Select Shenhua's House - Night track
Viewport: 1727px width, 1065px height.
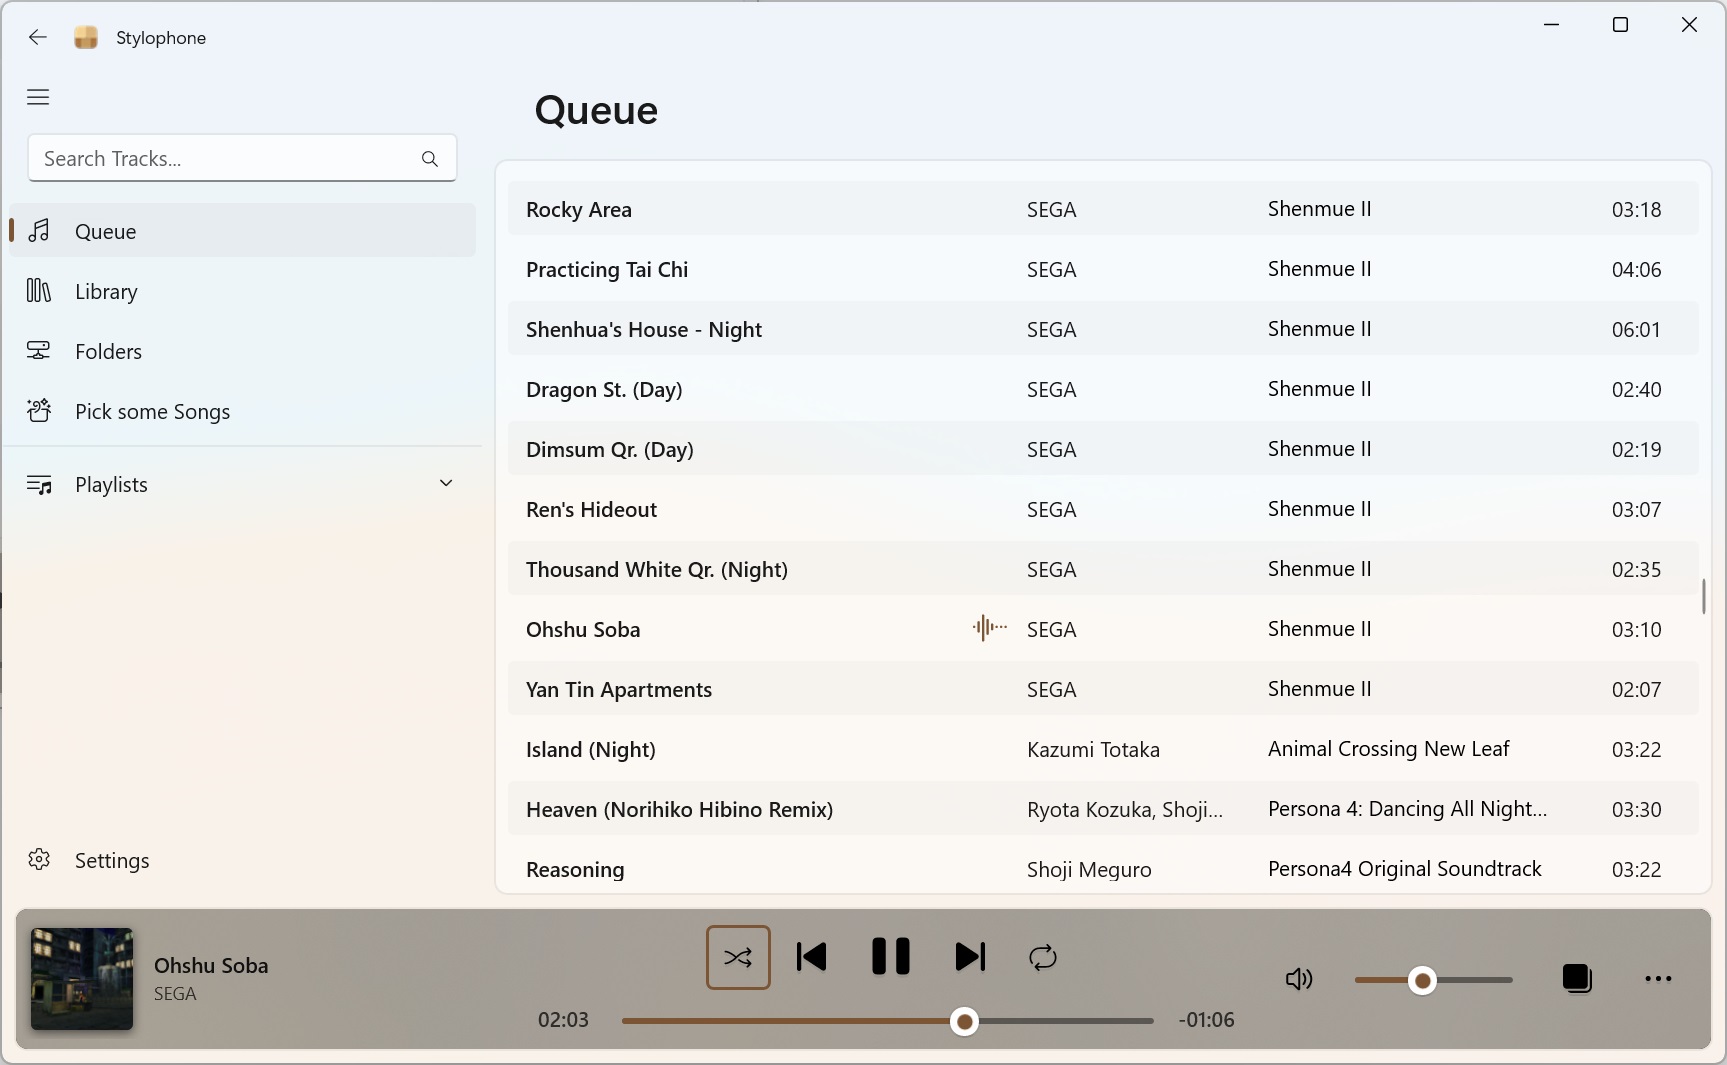pos(1103,329)
